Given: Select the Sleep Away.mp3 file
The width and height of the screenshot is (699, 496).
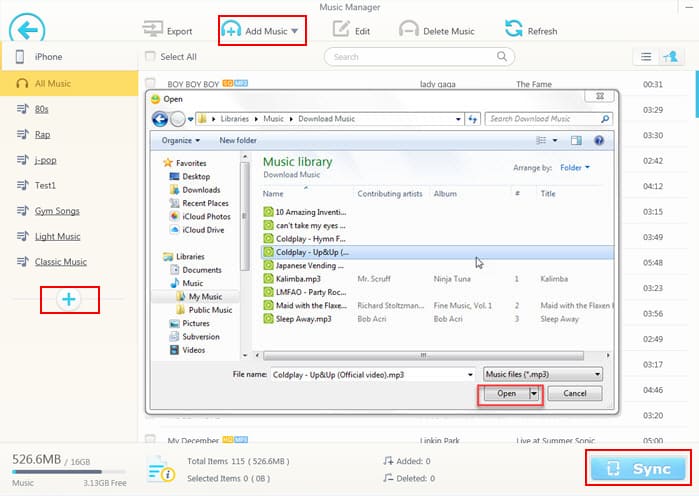Looking at the screenshot, I should pos(303,319).
